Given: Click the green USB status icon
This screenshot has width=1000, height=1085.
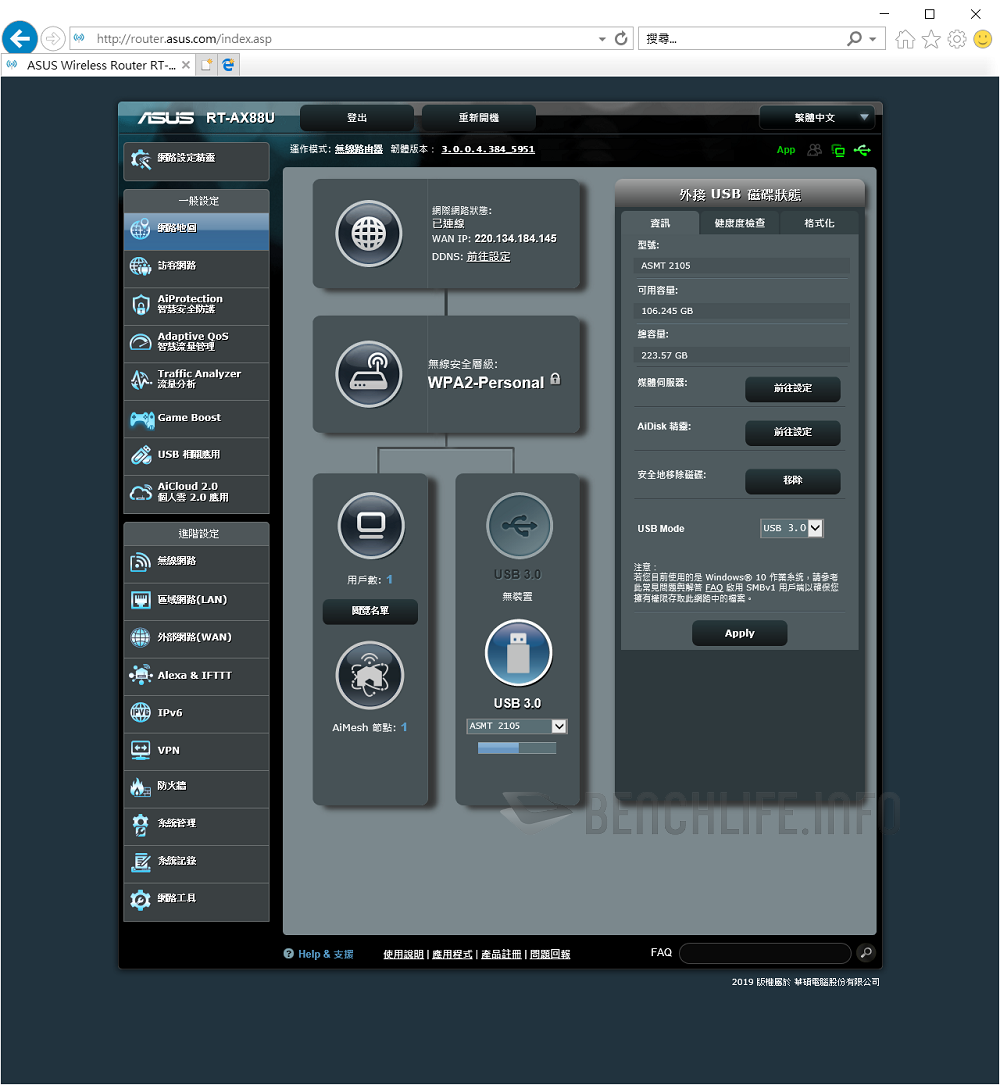Looking at the screenshot, I should click(x=862, y=150).
